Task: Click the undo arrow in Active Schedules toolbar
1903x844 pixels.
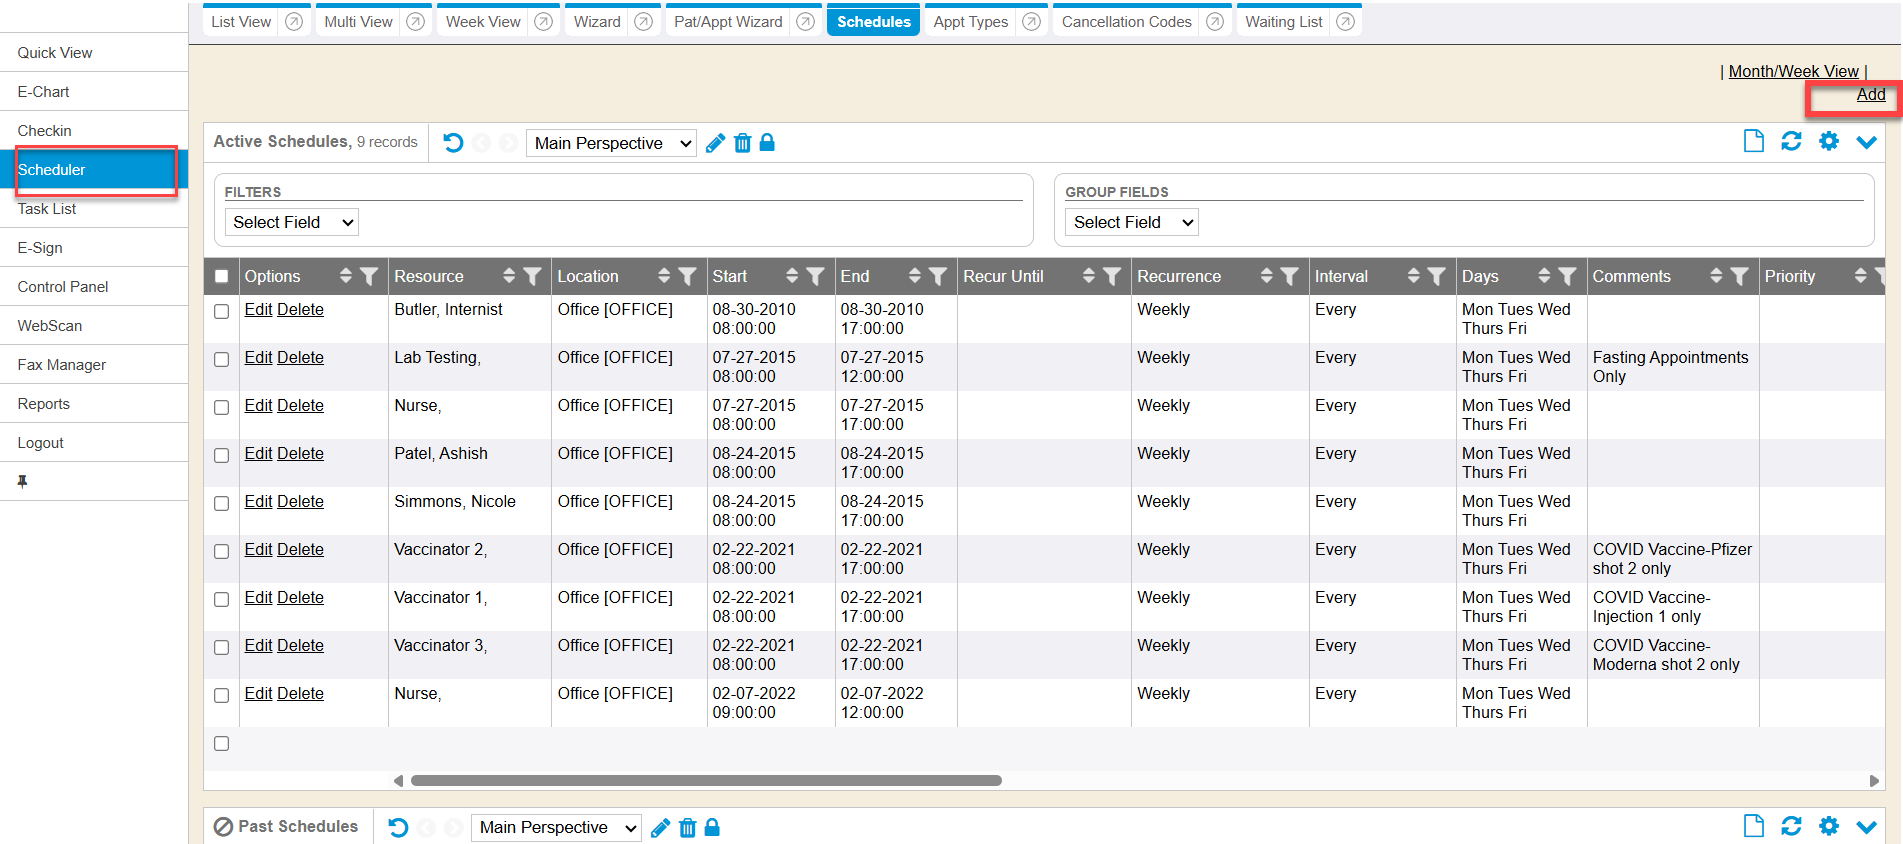Action: click(x=453, y=143)
